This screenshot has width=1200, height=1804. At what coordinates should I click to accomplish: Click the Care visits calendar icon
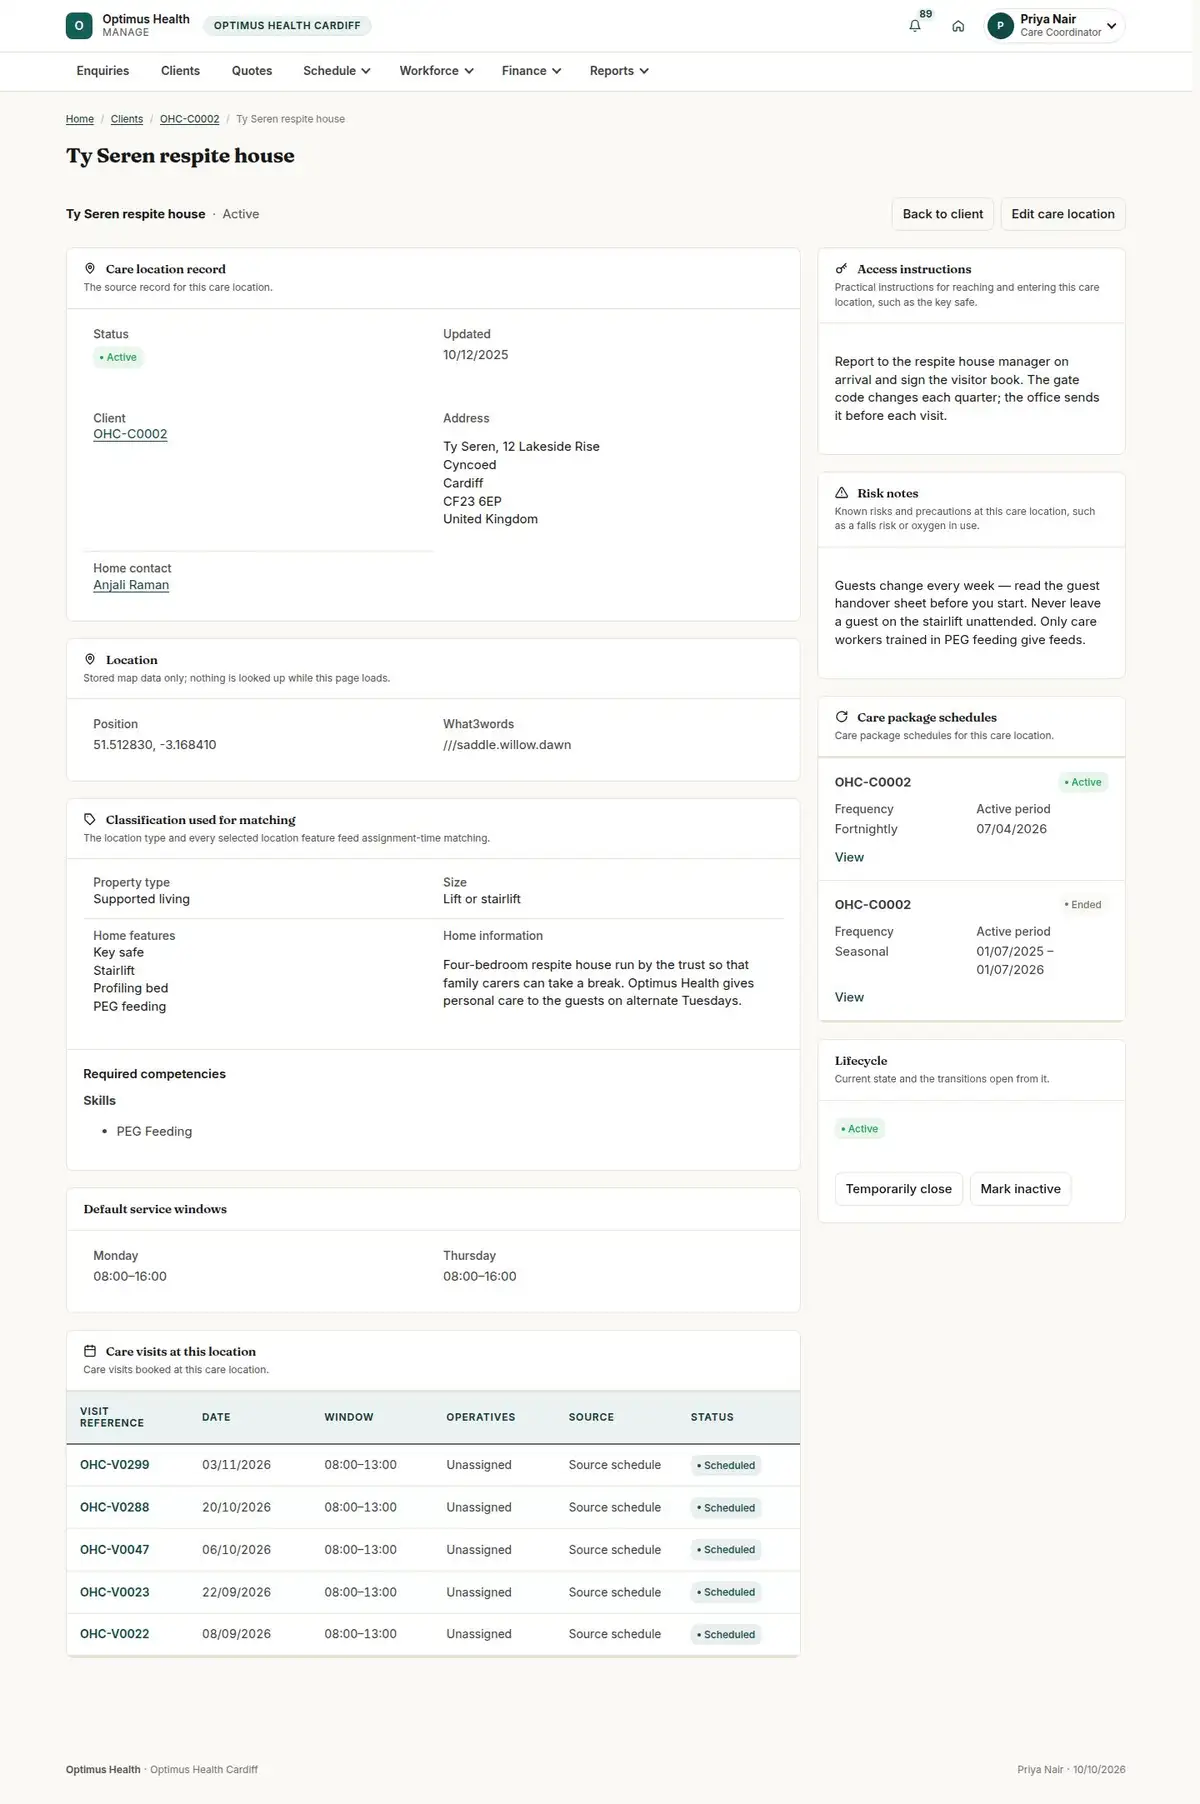[x=90, y=1351]
